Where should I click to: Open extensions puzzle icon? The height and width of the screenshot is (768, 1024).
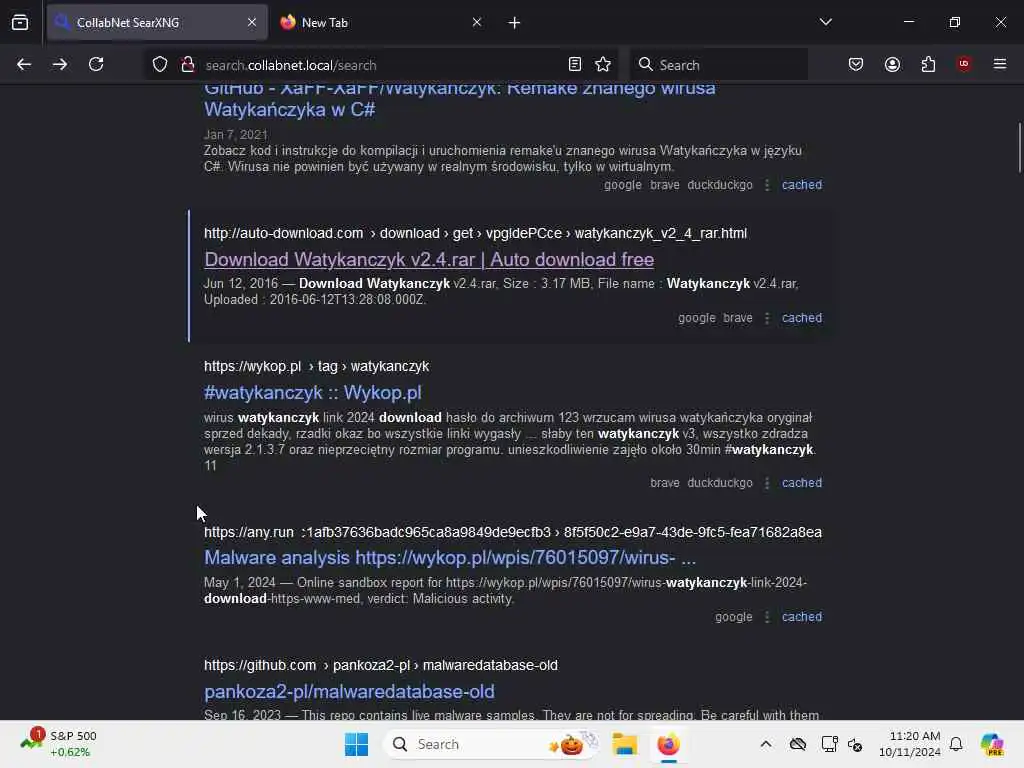coord(929,65)
